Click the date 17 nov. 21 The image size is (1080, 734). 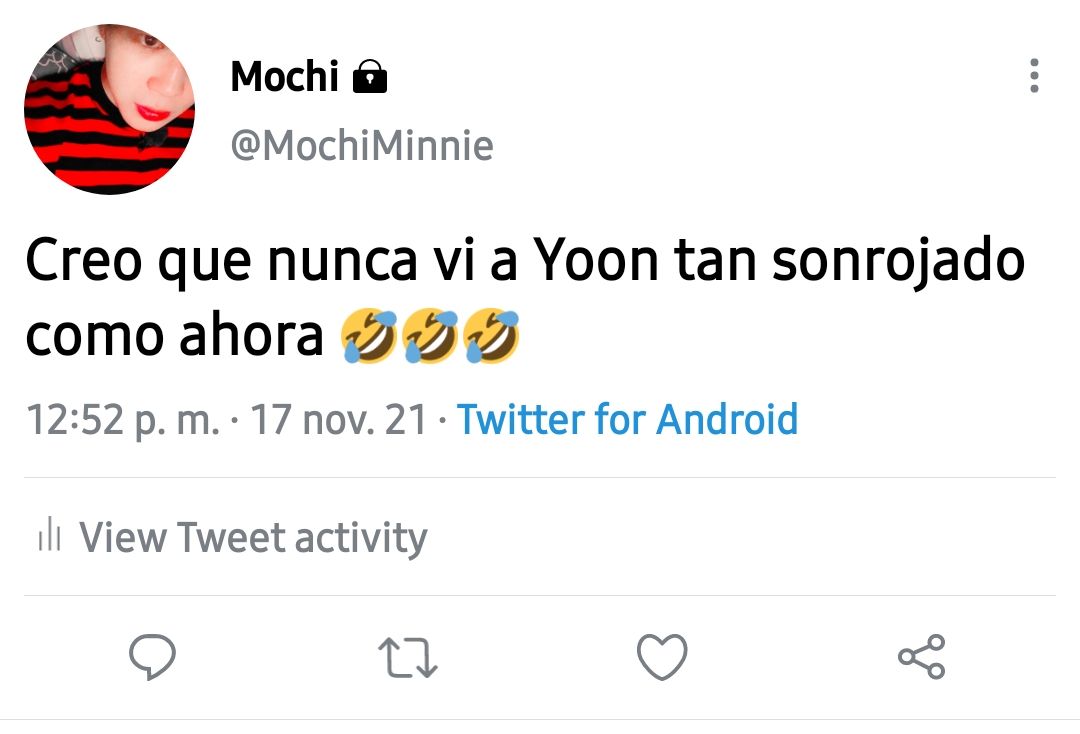click(x=339, y=419)
